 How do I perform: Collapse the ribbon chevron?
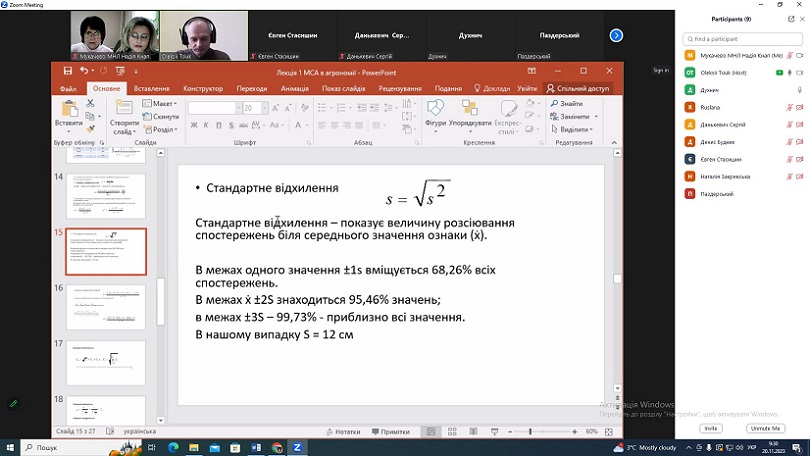[614, 143]
